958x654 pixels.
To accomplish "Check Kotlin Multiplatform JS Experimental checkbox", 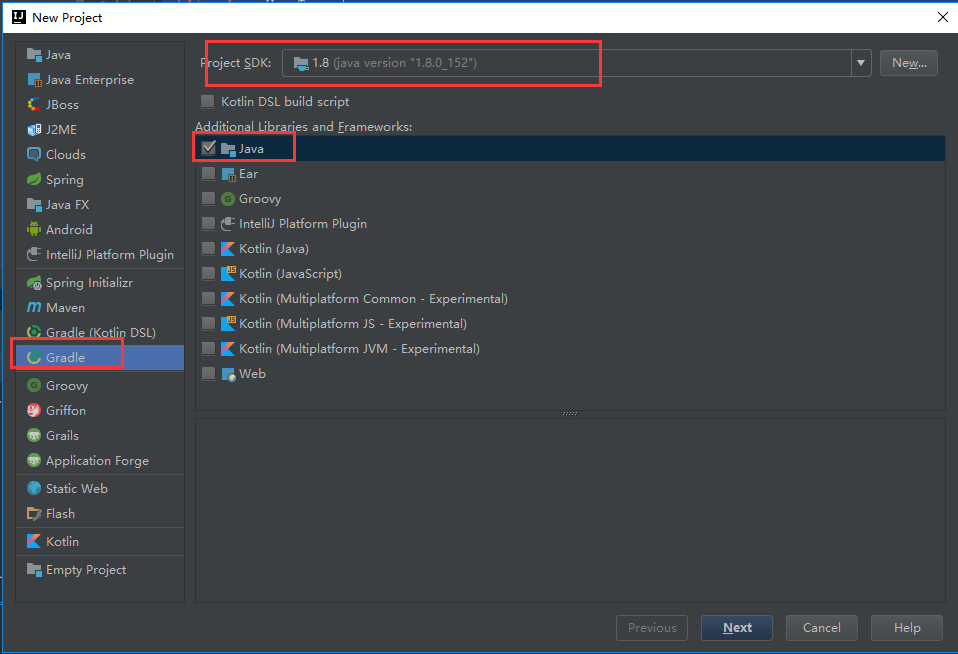I will (x=208, y=323).
